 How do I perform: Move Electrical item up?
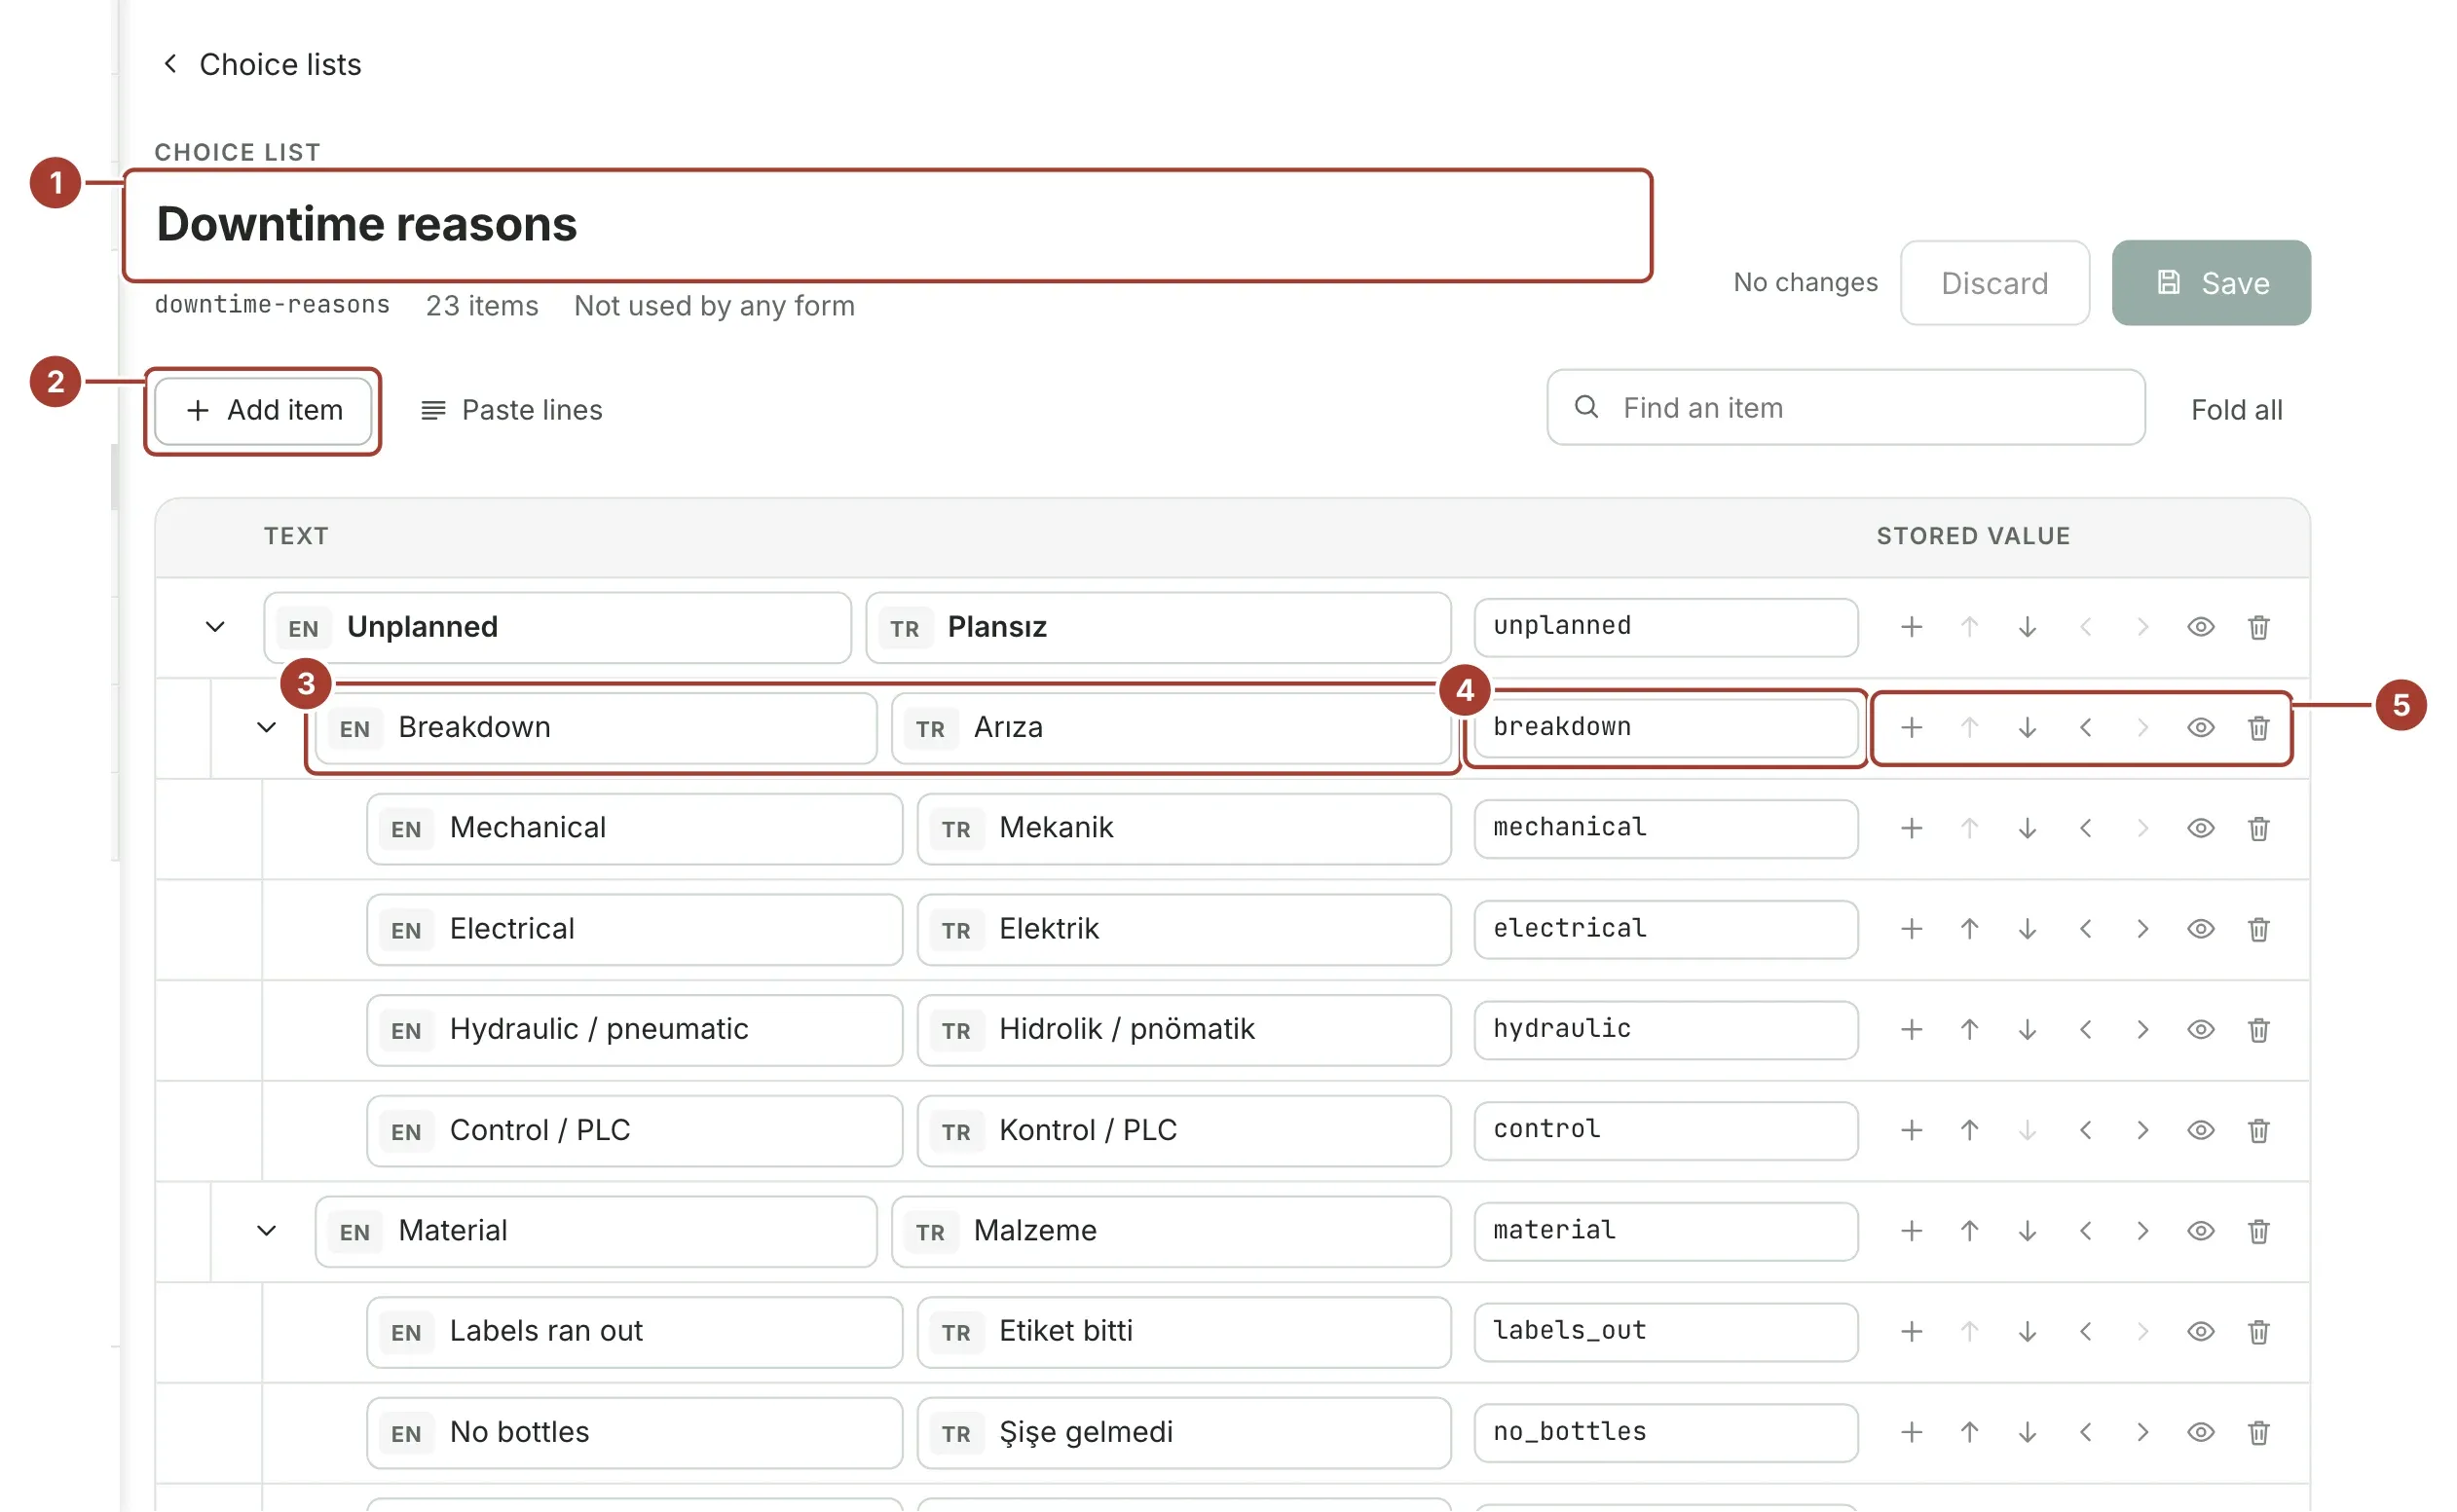pos(1969,930)
